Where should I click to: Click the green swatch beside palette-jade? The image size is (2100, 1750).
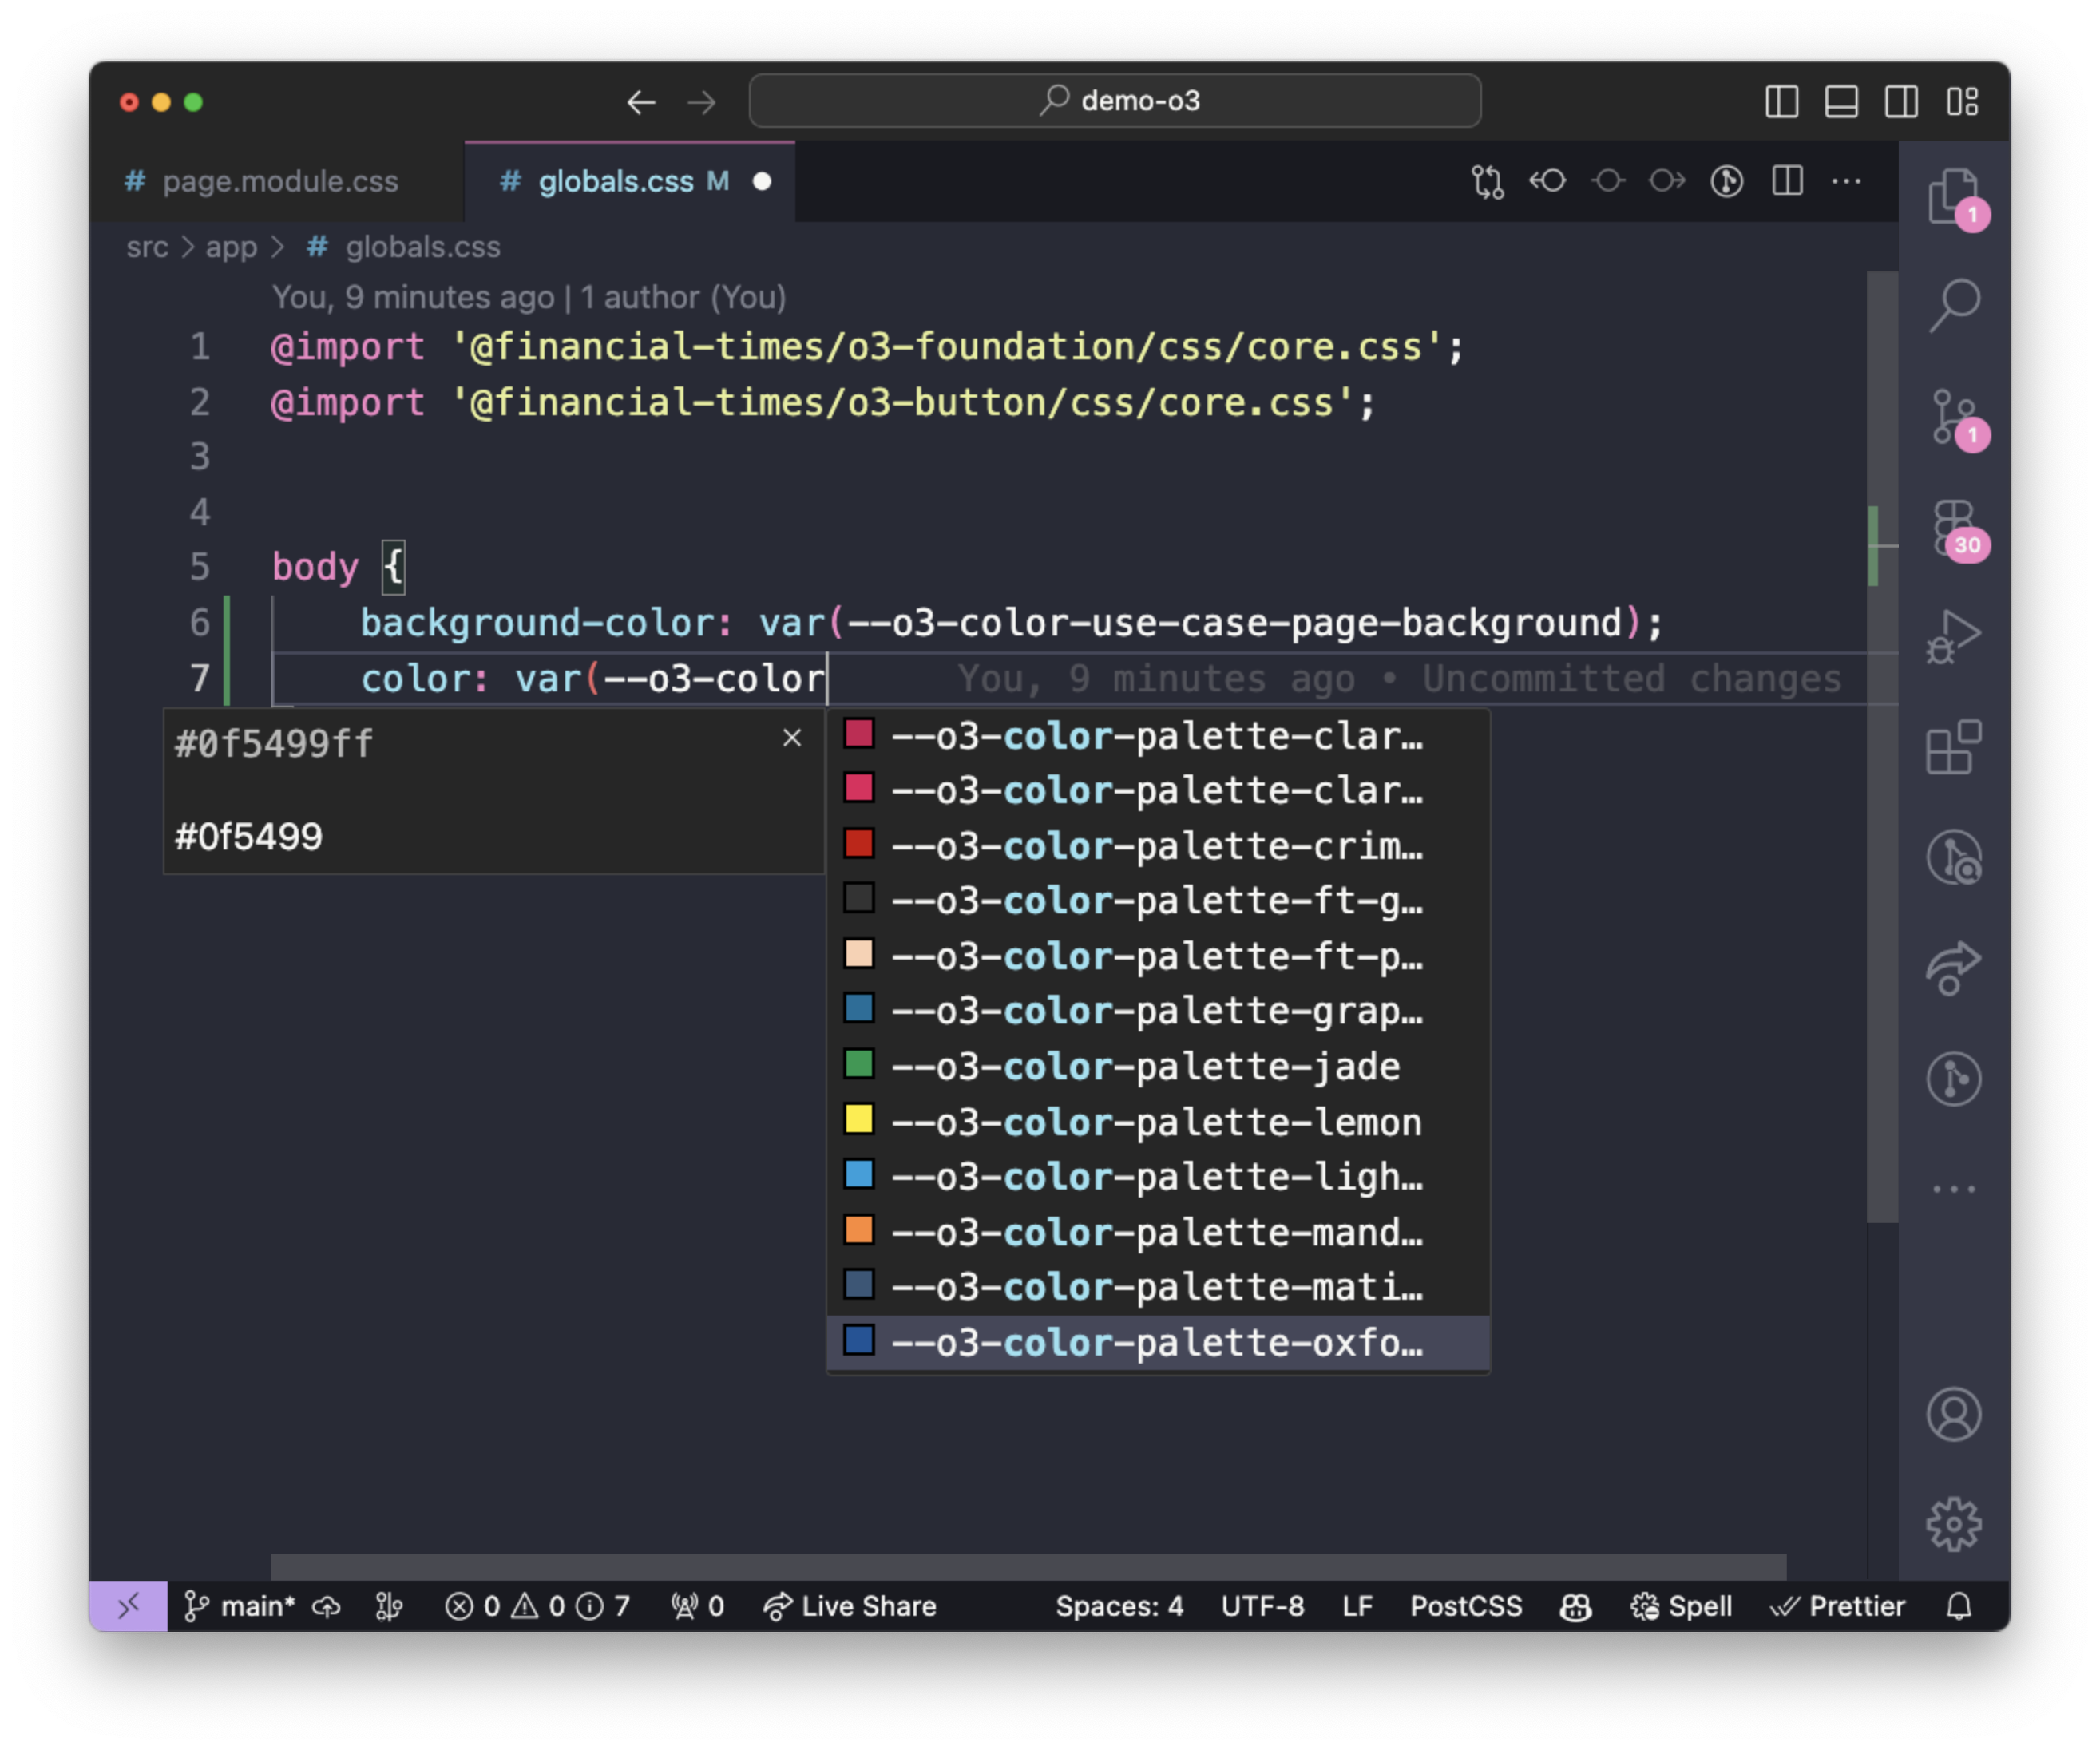(859, 1064)
